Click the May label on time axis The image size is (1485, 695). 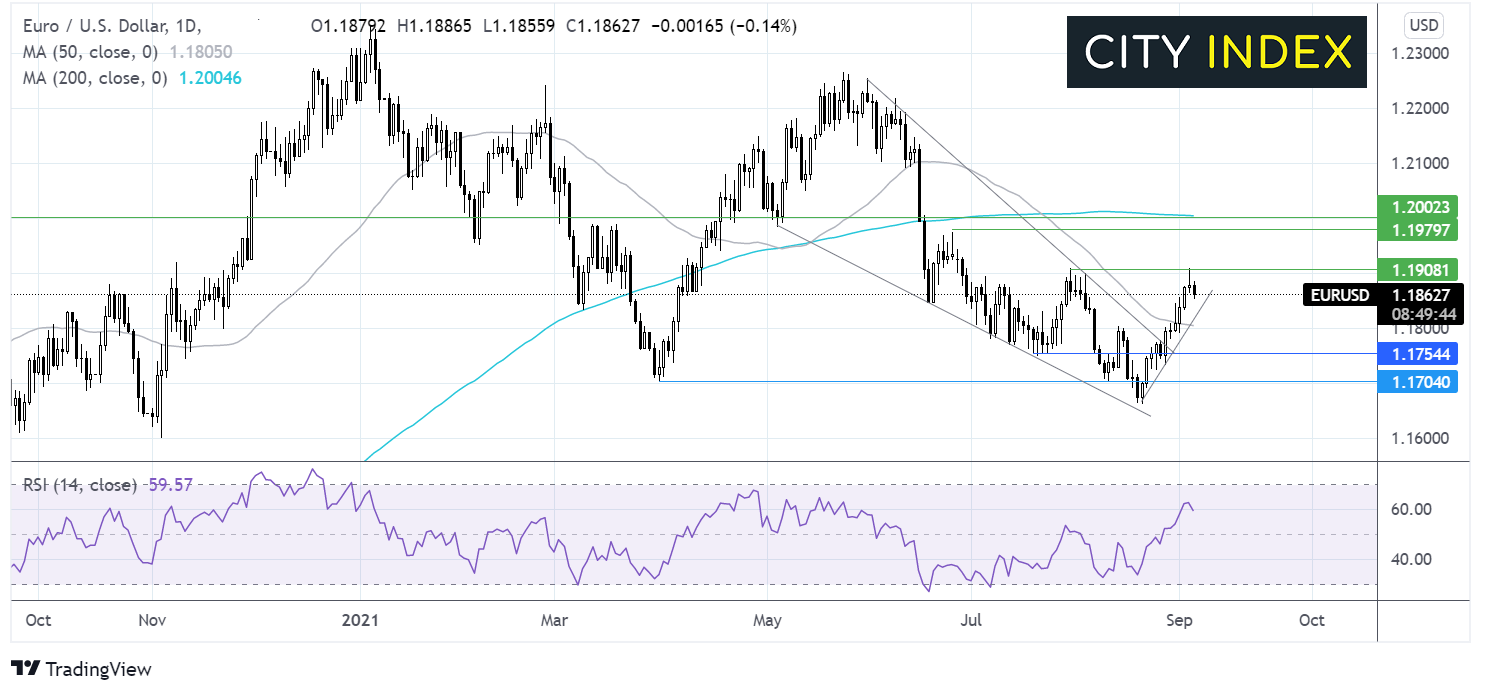pyautogui.click(x=767, y=620)
